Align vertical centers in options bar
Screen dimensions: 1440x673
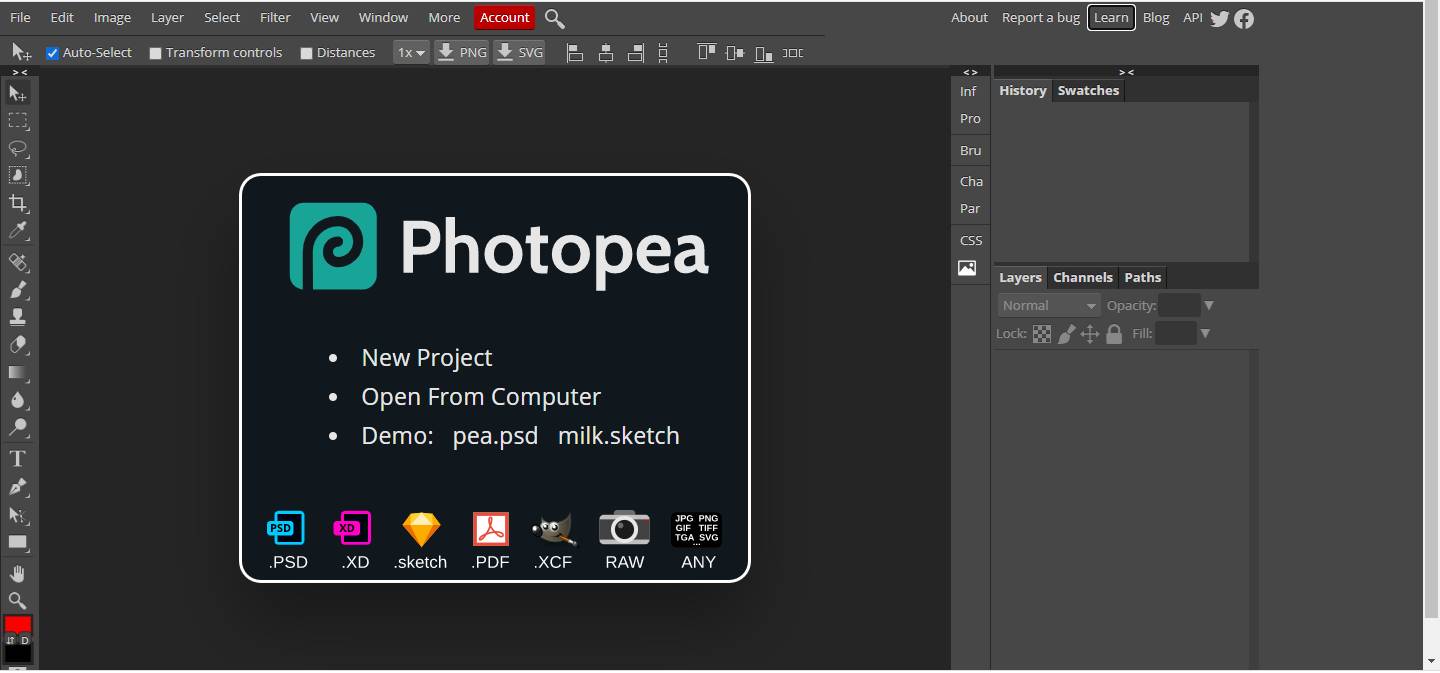click(735, 53)
